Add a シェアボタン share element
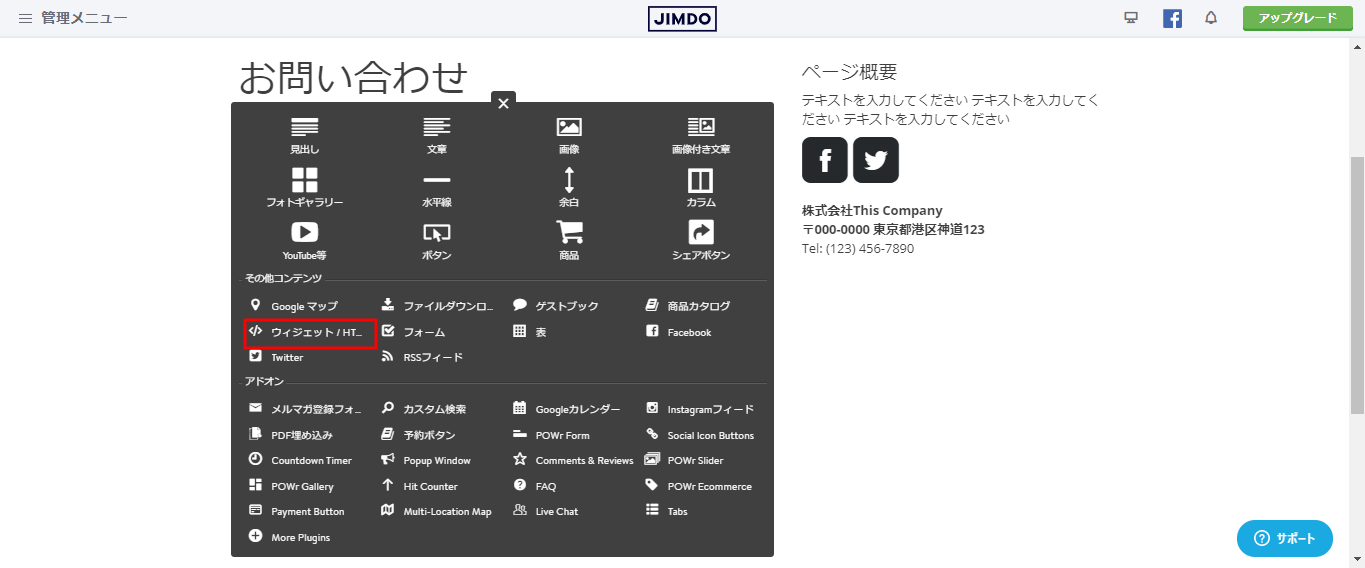This screenshot has width=1365, height=568. pos(701,241)
